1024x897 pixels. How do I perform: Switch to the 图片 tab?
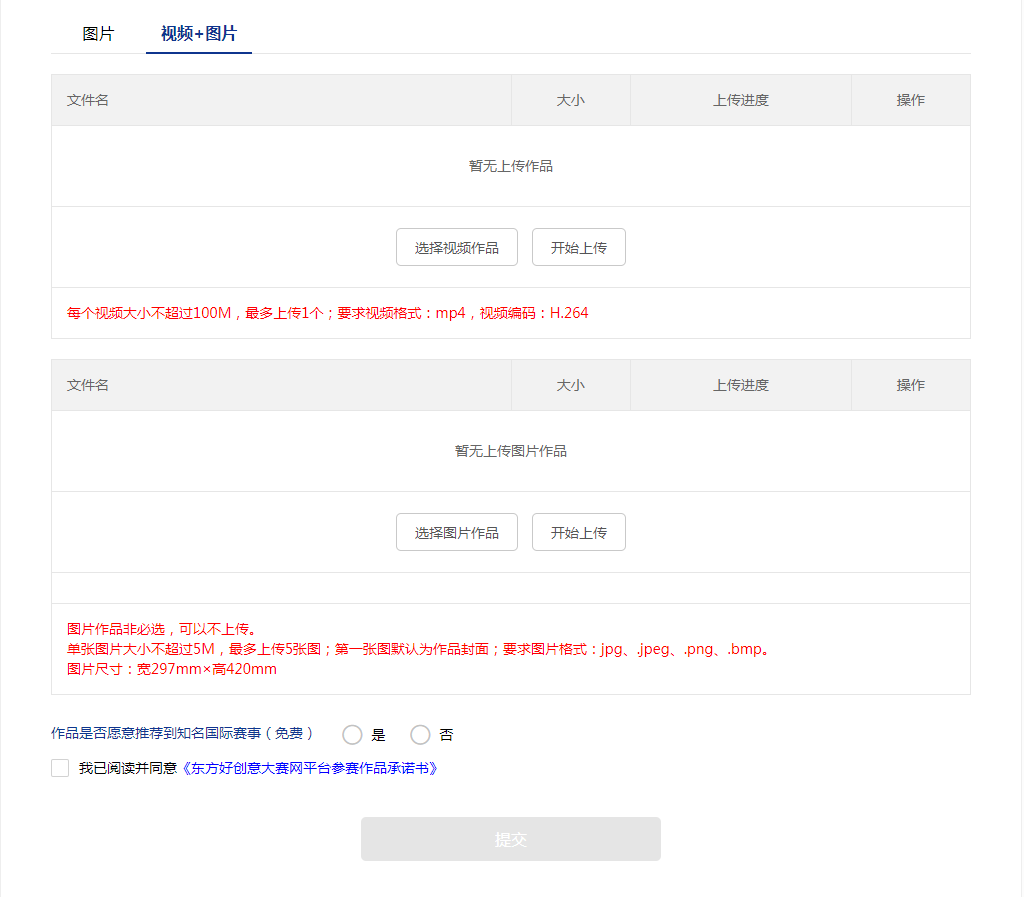click(98, 34)
